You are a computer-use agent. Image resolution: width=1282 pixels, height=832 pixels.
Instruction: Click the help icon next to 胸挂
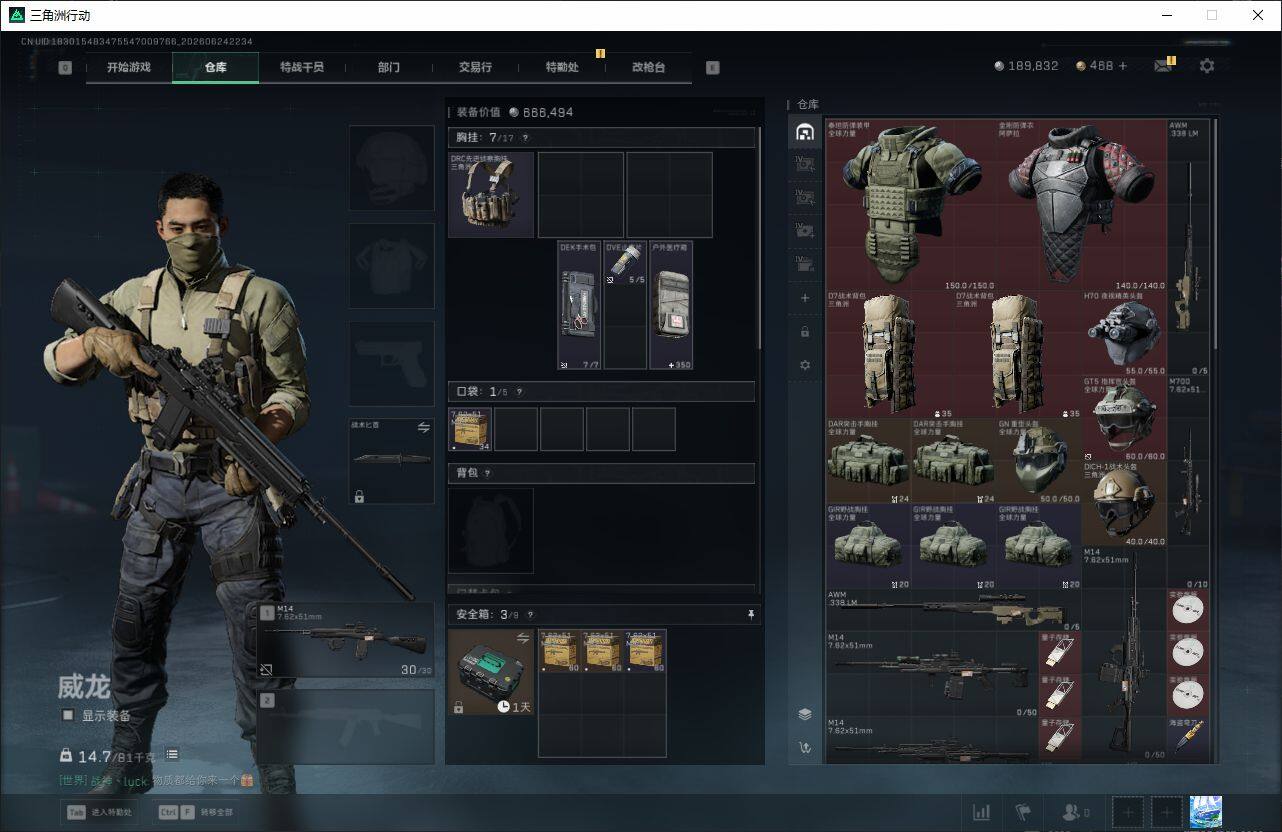525,138
